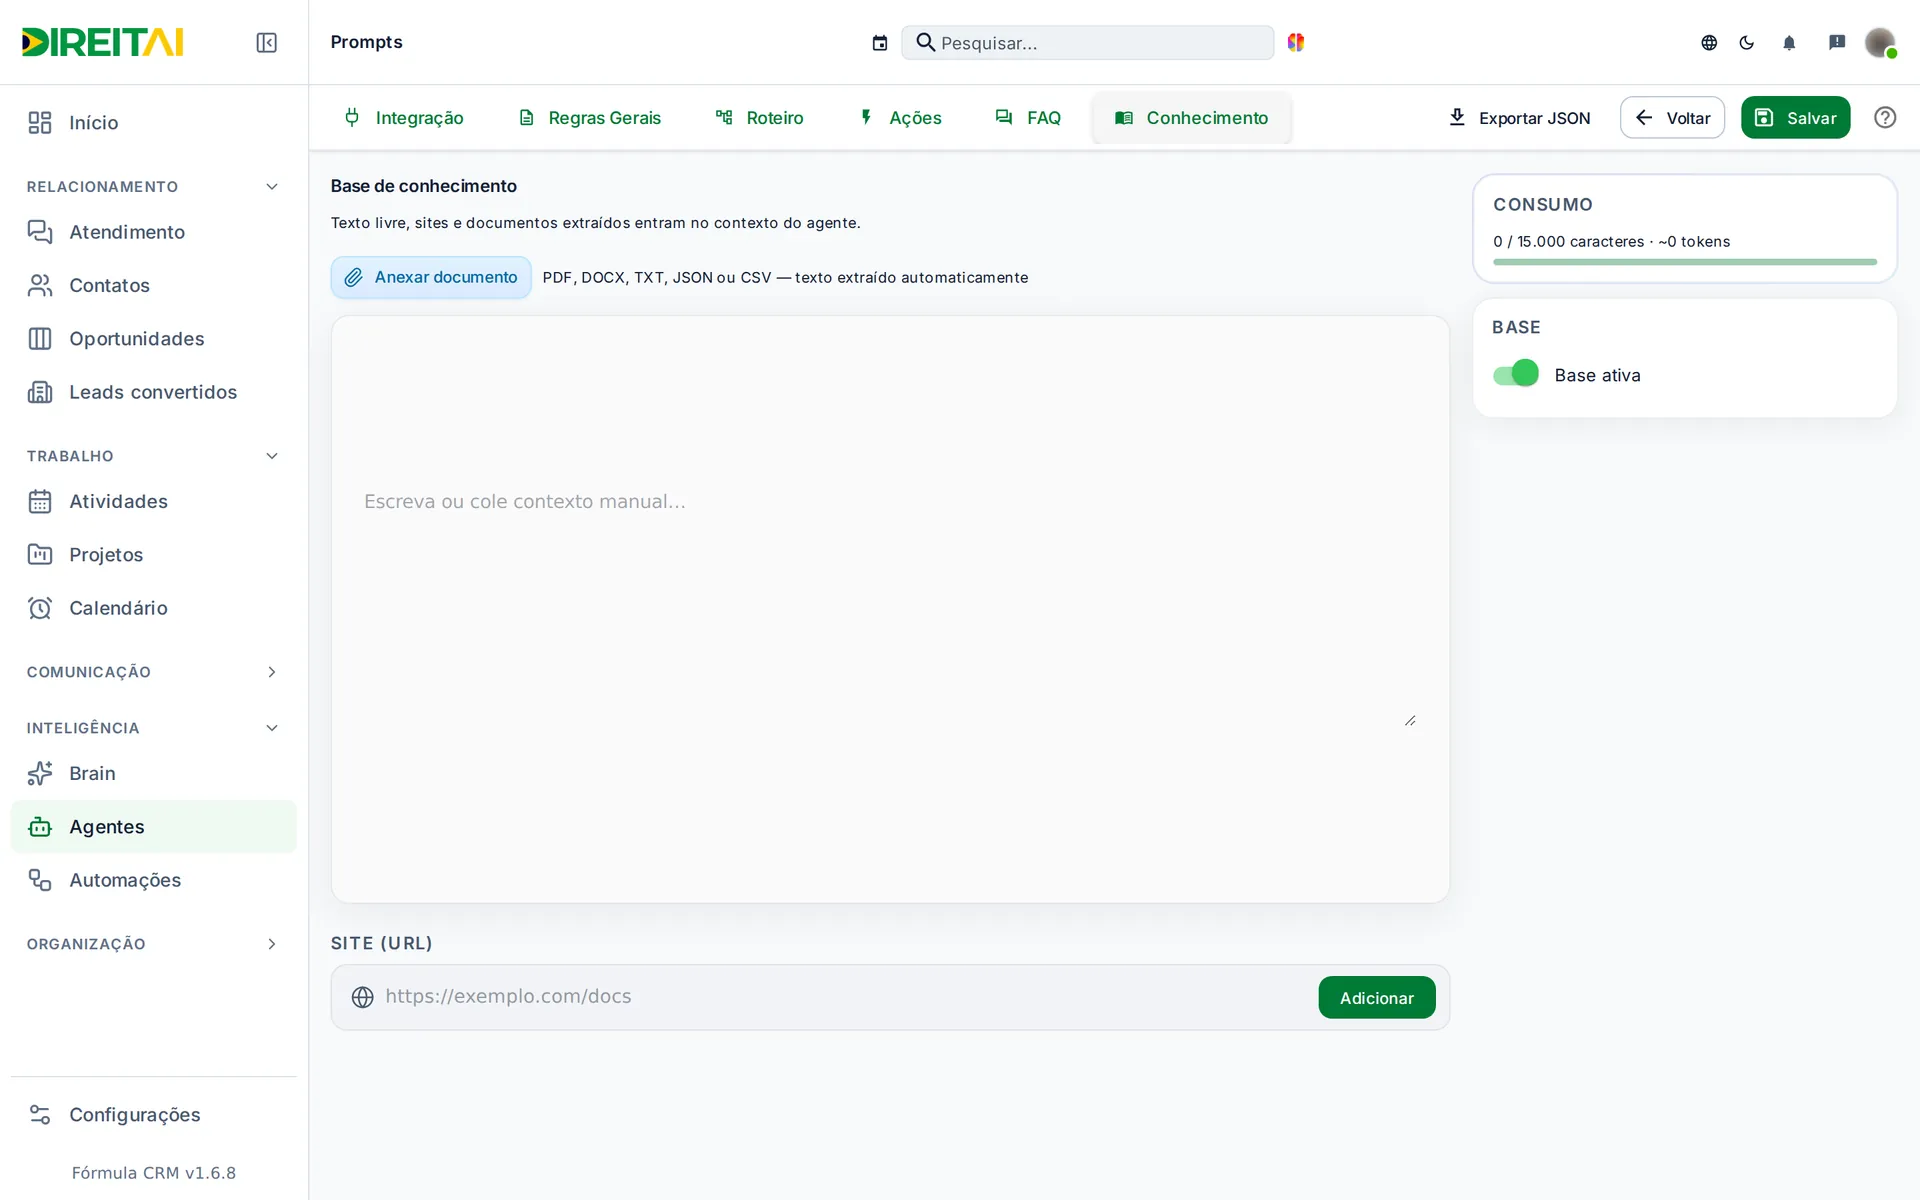The image size is (1920, 1200).
Task: Collapse the sidebar panel icon
Action: (266, 42)
